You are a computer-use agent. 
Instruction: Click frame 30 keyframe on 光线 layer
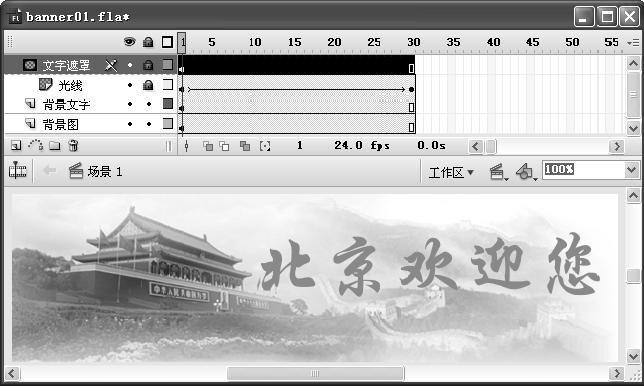click(411, 89)
